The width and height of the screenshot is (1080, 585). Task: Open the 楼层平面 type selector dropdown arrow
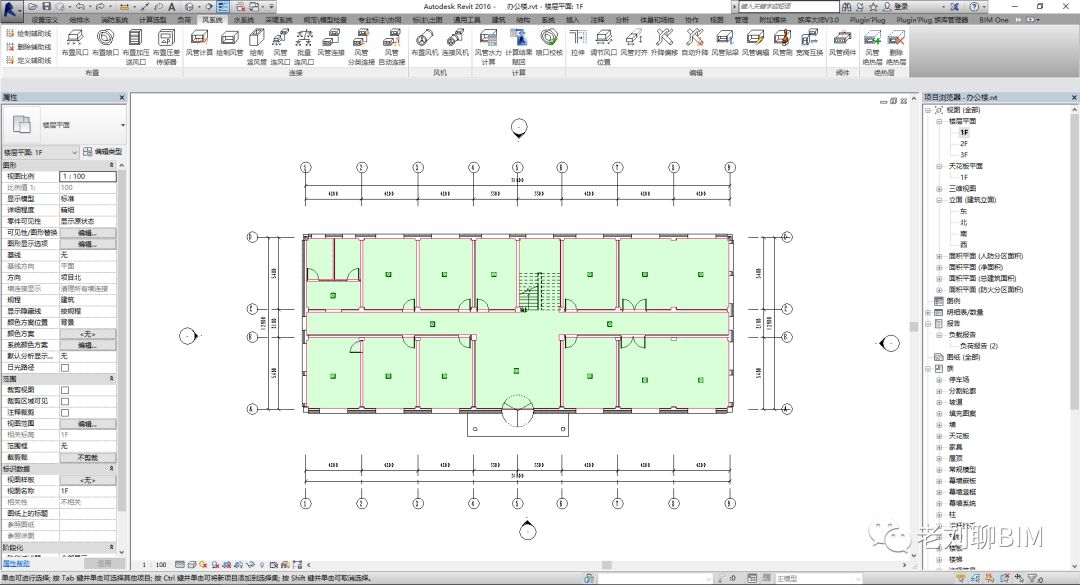click(x=123, y=125)
